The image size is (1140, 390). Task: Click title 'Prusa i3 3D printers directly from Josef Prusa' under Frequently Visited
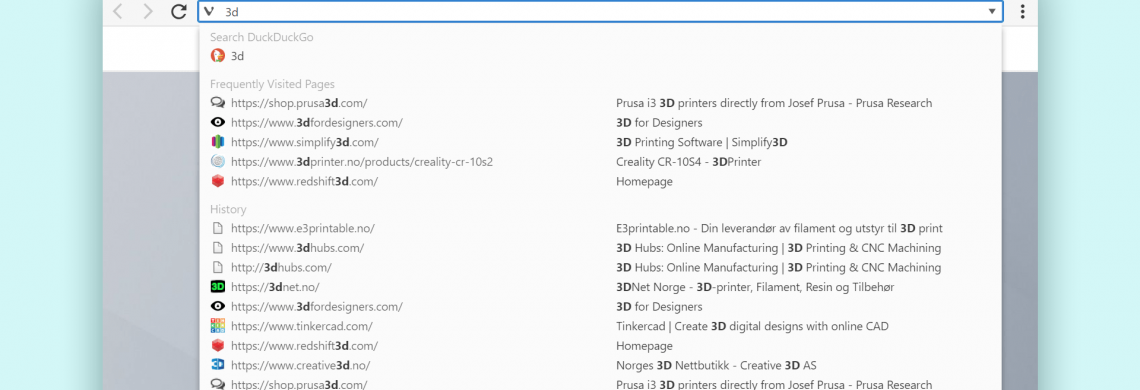tap(774, 103)
